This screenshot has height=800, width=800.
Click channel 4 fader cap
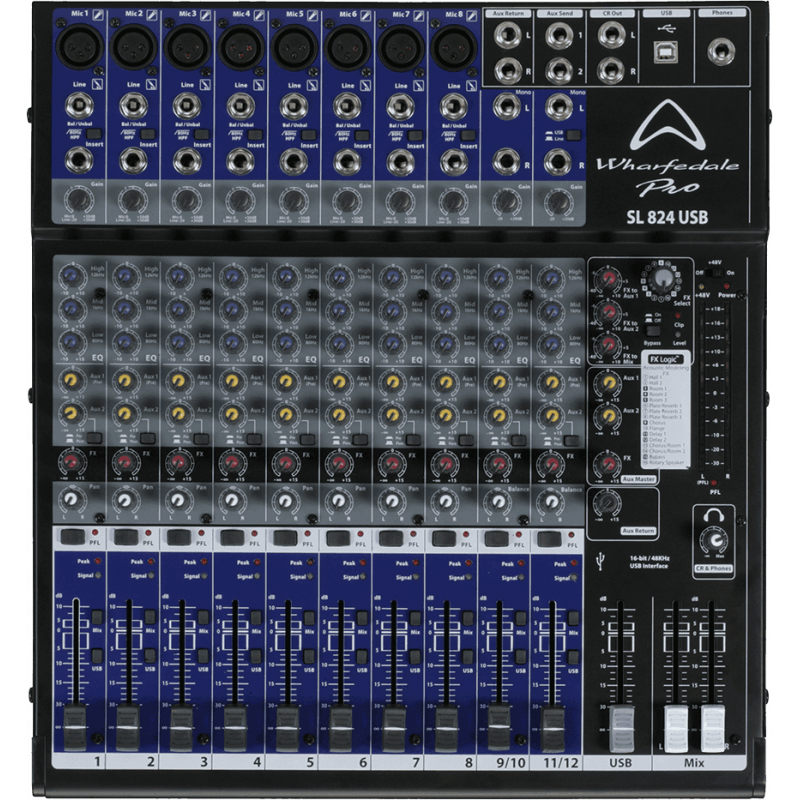tap(235, 729)
